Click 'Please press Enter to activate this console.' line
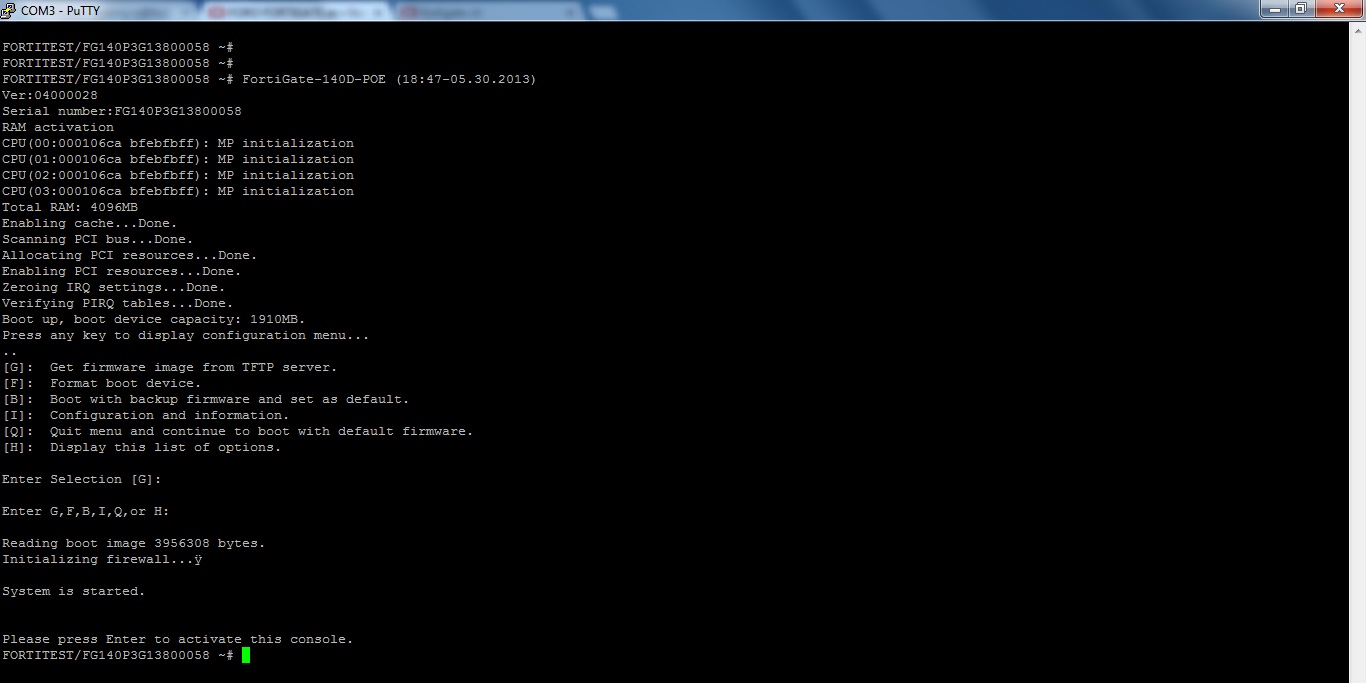Viewport: 1366px width, 683px height. click(x=178, y=639)
